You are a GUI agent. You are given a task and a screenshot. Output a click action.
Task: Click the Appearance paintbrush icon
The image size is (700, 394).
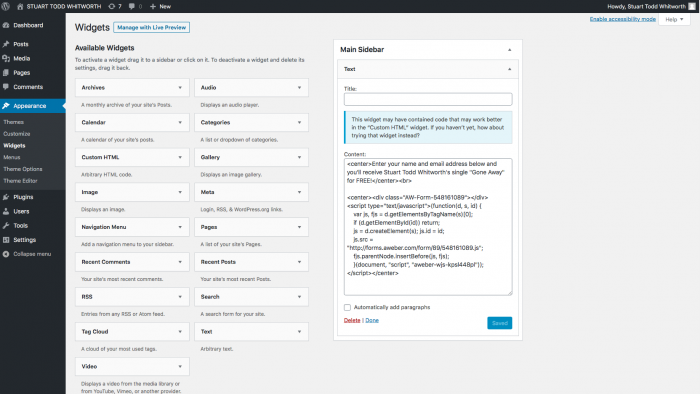(6, 106)
